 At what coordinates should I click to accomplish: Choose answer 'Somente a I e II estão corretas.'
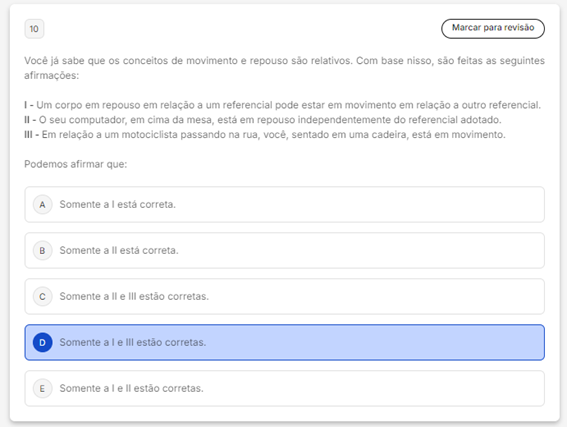pyautogui.click(x=131, y=388)
